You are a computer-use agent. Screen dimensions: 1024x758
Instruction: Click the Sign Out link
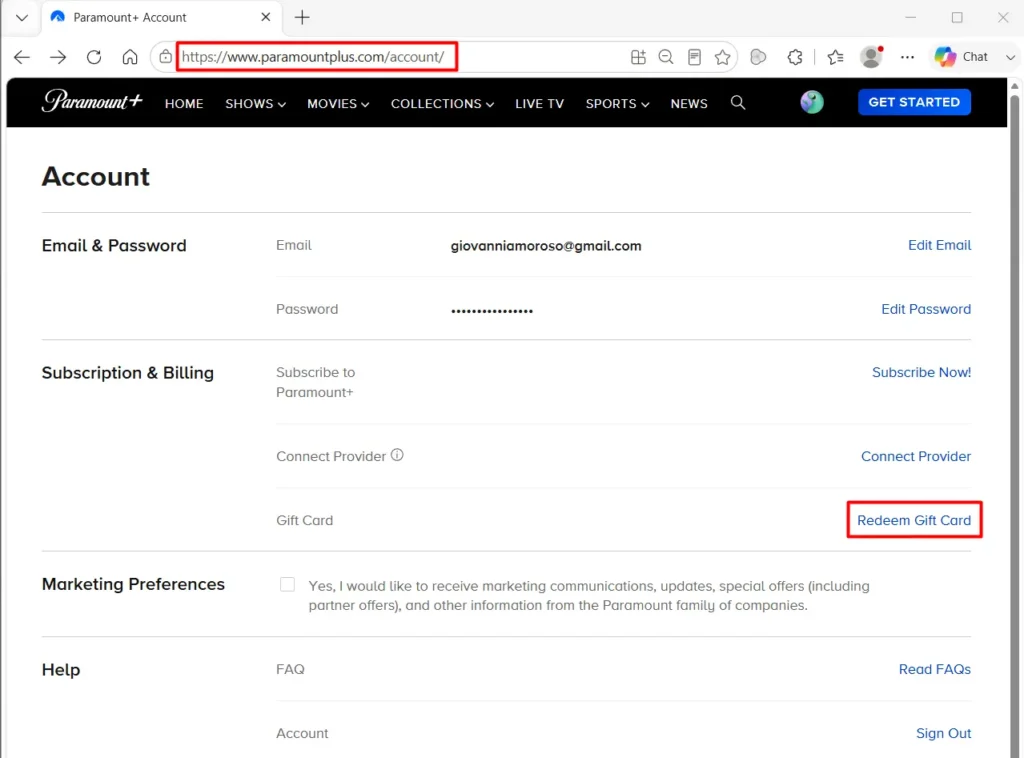pyautogui.click(x=943, y=733)
